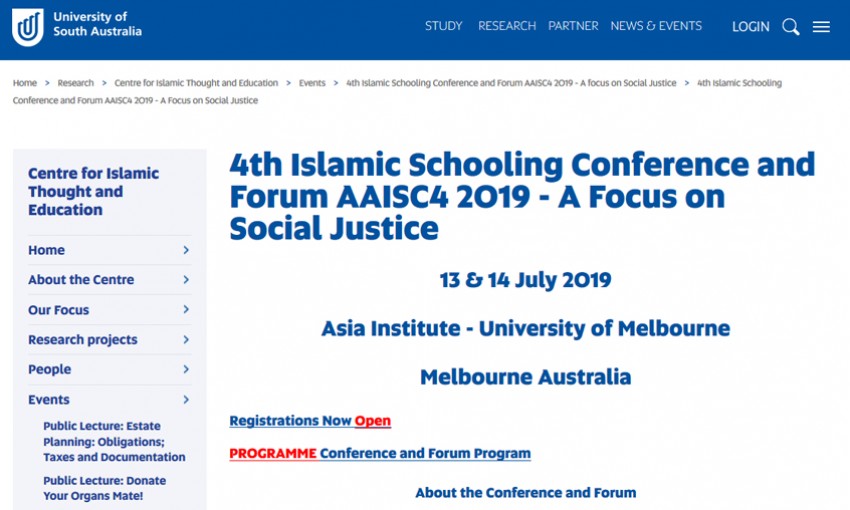The width and height of the screenshot is (850, 510).
Task: Open the search magnifier icon
Action: click(790, 27)
